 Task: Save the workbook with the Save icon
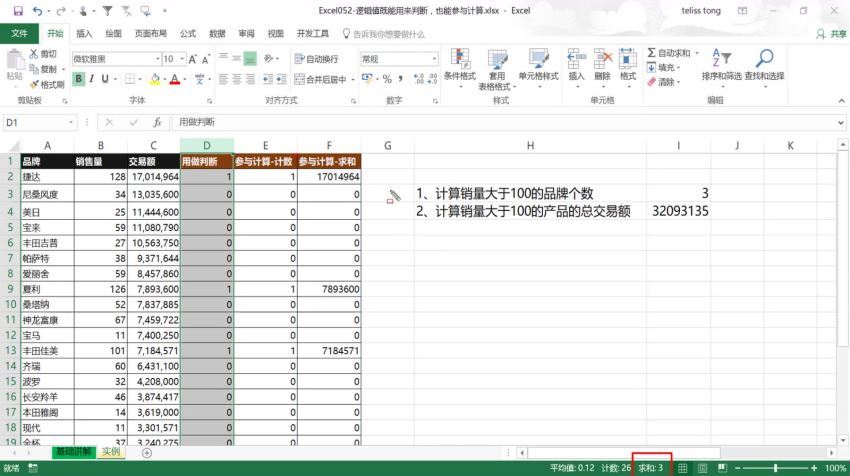[x=18, y=10]
